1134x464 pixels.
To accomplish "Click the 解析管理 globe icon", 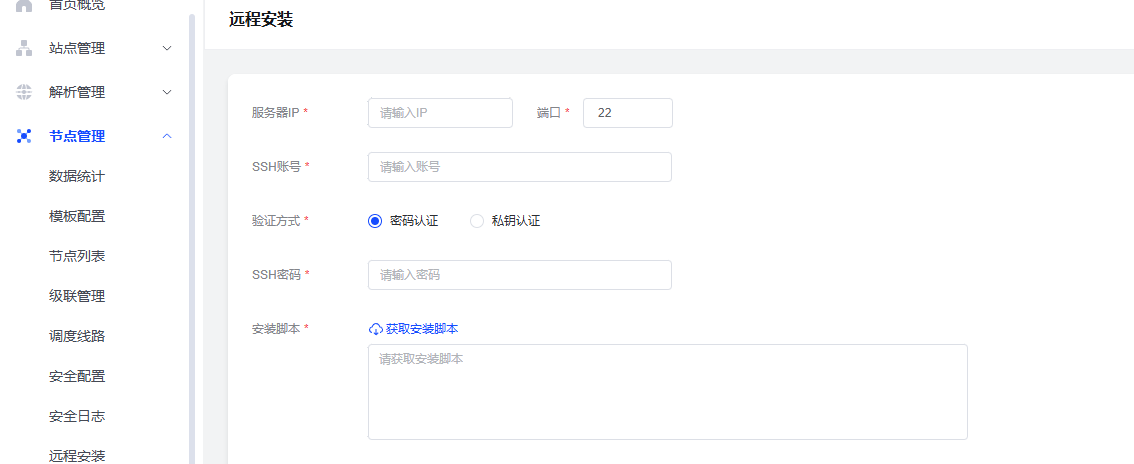I will (x=24, y=92).
